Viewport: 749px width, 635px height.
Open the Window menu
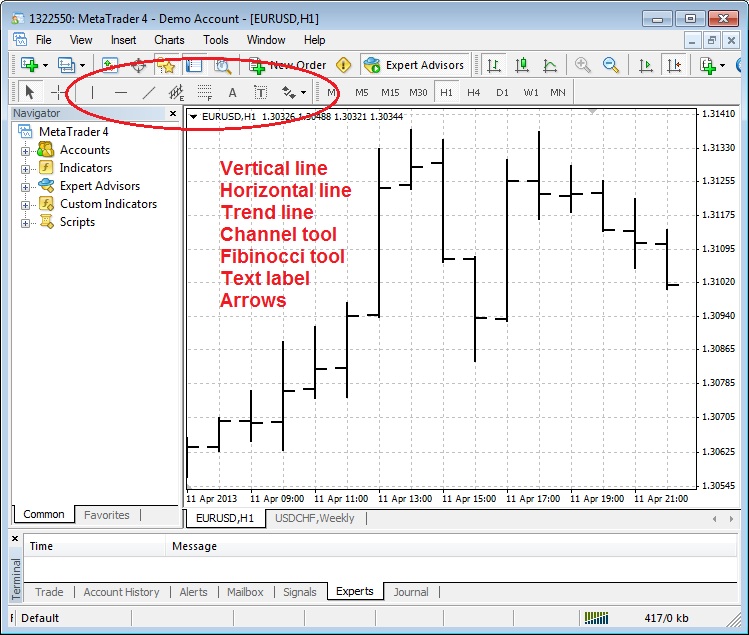coord(266,40)
